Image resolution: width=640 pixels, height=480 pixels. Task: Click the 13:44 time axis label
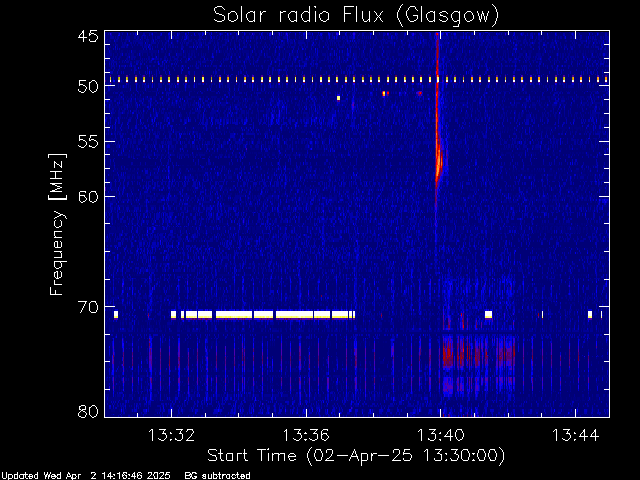click(x=575, y=435)
